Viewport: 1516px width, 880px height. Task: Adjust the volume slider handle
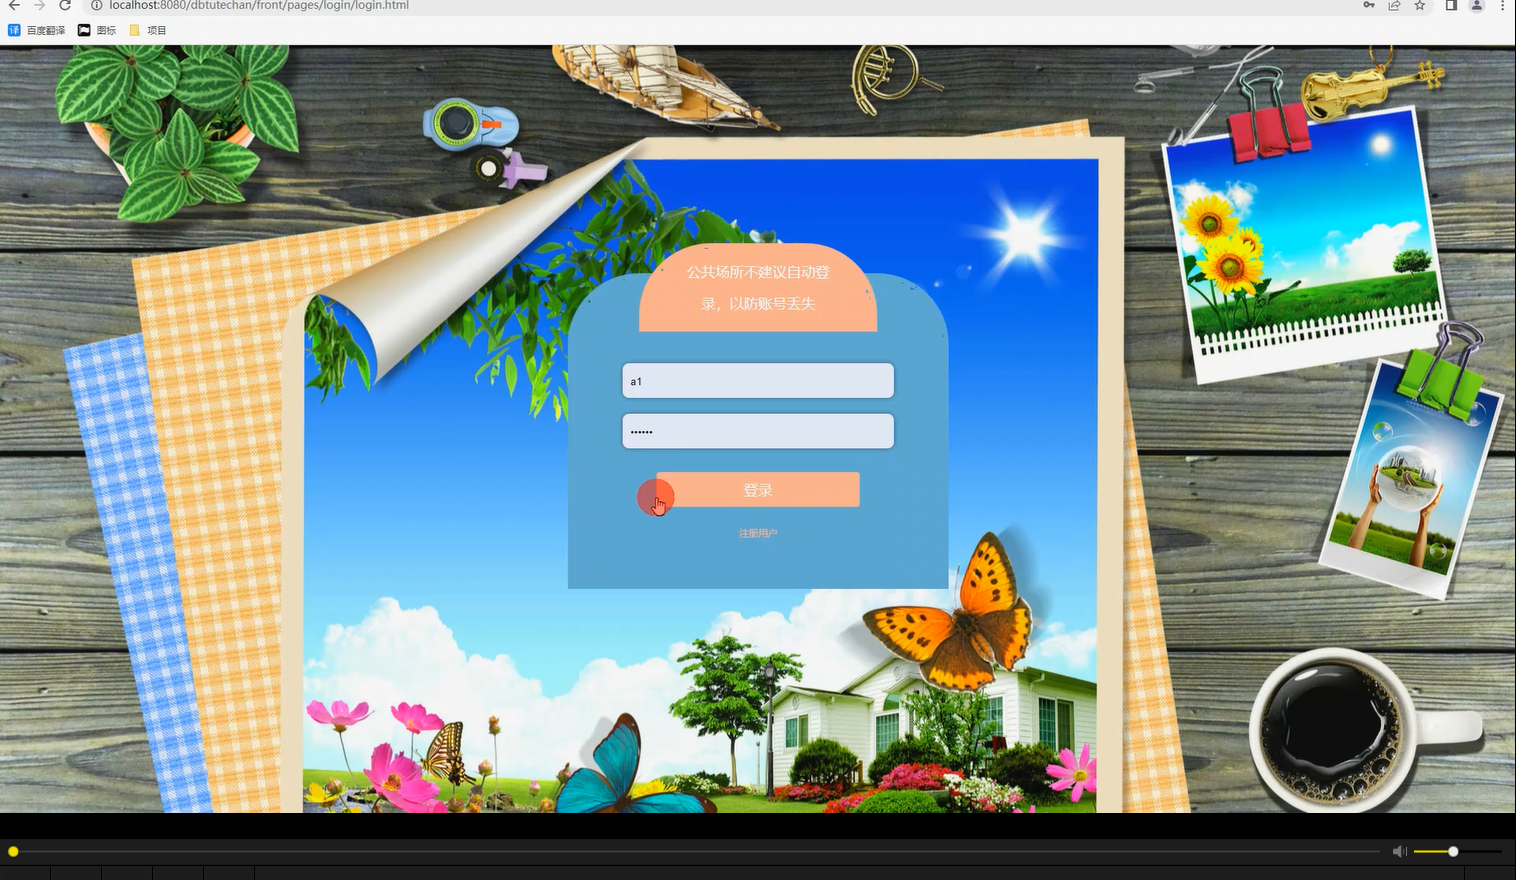[1453, 851]
